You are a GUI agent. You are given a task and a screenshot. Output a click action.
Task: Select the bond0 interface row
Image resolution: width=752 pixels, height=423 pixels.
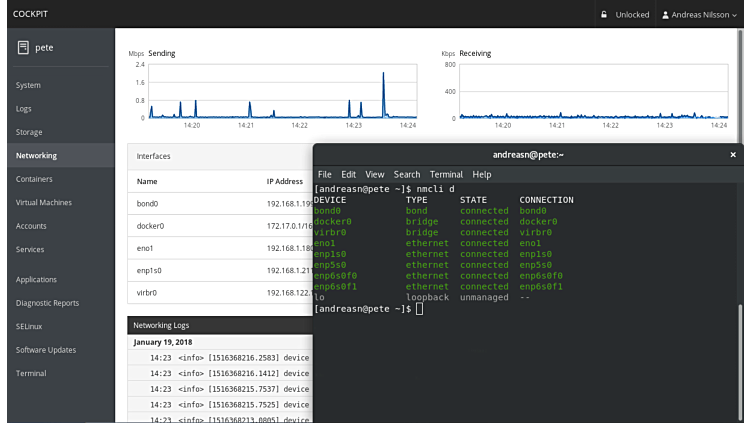(x=148, y=204)
